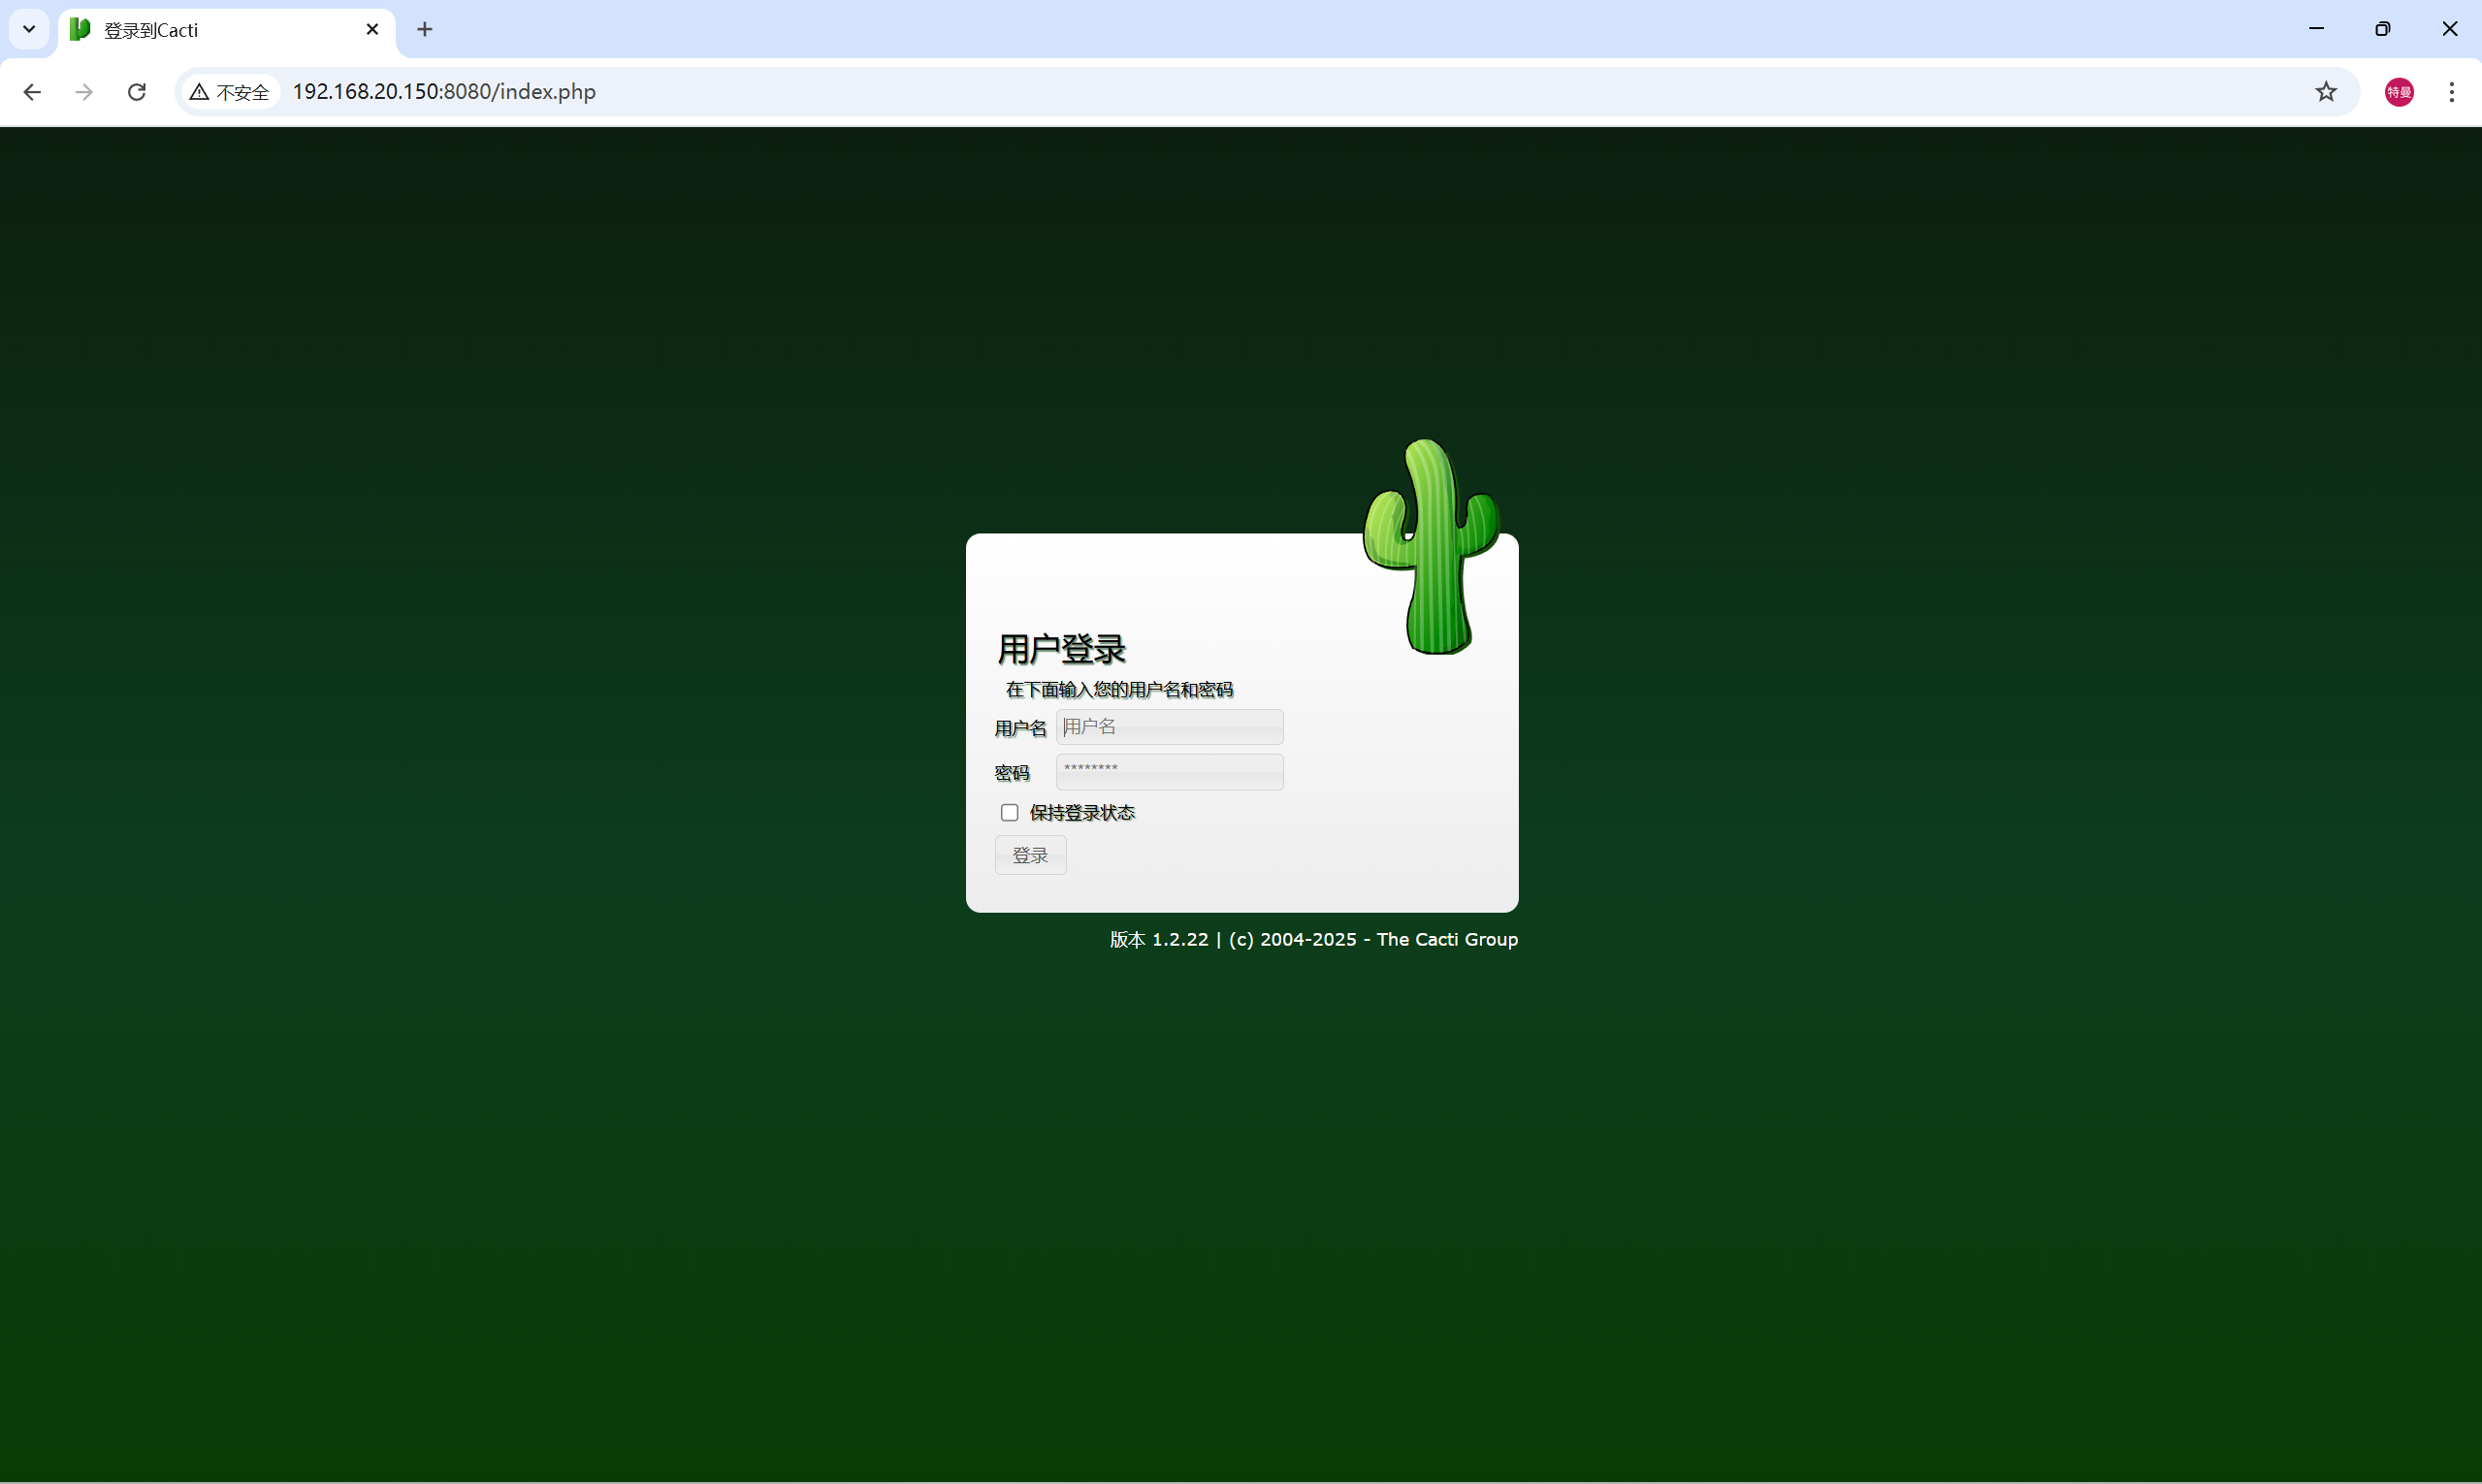Click the 密码 field label
Image resolution: width=2482 pixels, height=1484 pixels.
pyautogui.click(x=1011, y=773)
